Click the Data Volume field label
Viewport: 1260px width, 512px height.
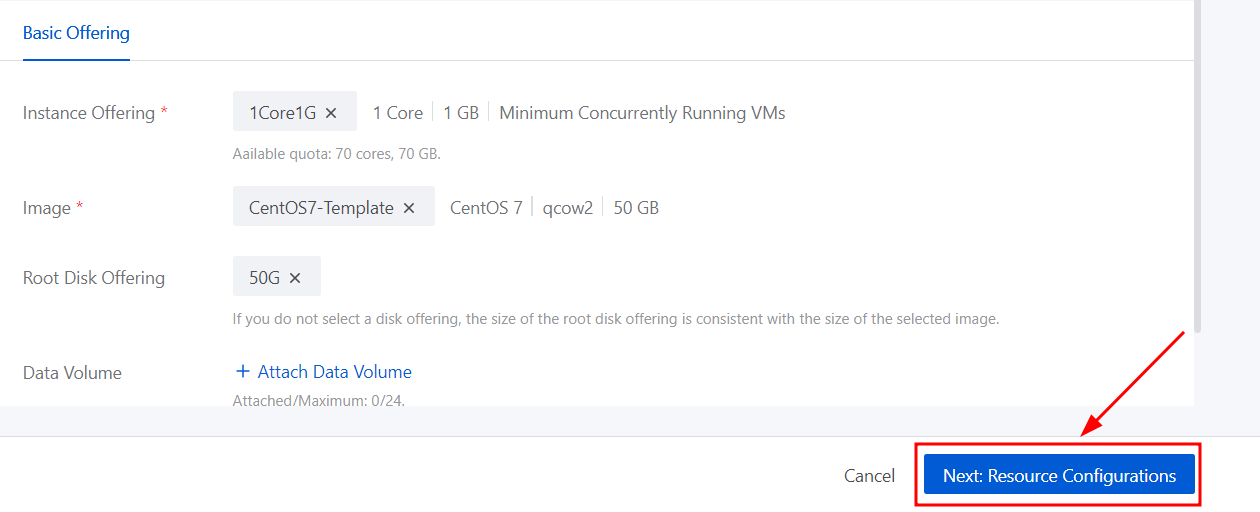click(72, 373)
